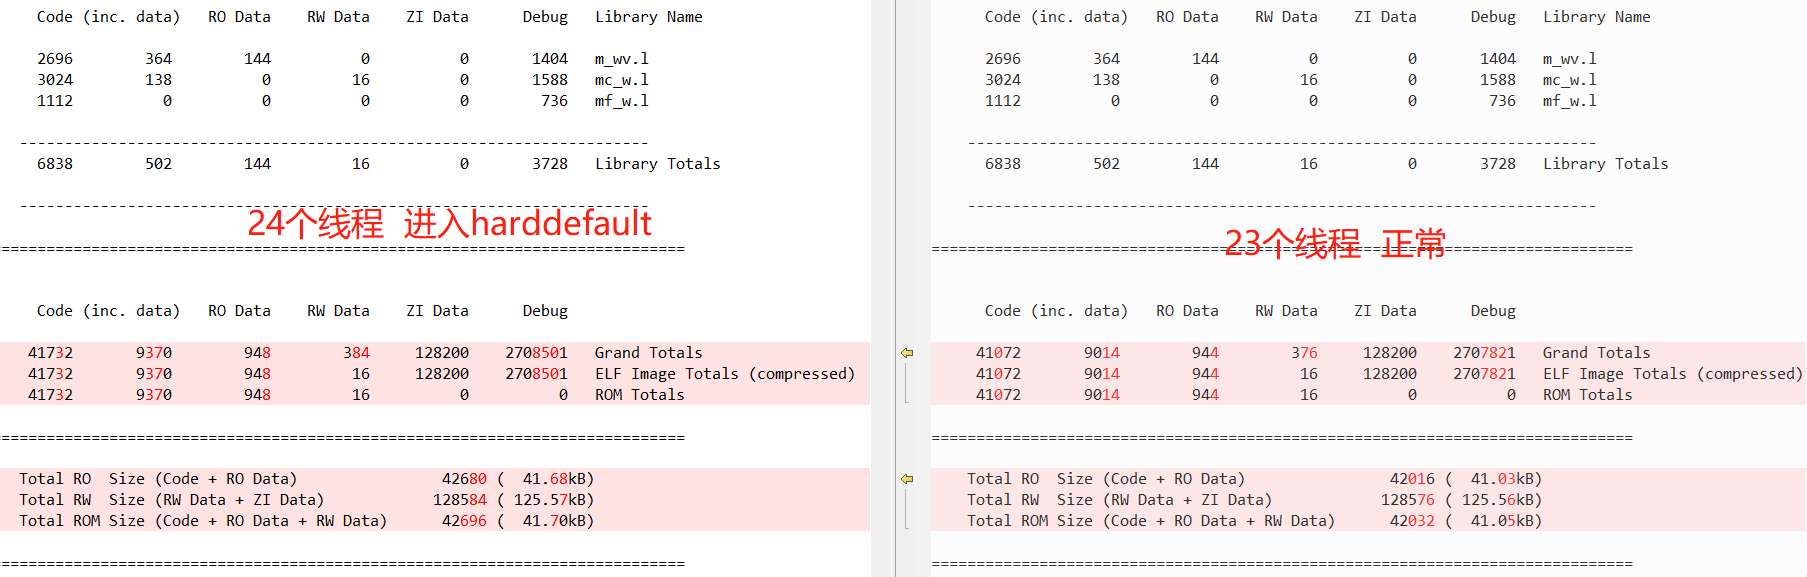The image size is (1807, 577).
Task: Click Total RW Size line in left pane
Action: click(x=306, y=500)
